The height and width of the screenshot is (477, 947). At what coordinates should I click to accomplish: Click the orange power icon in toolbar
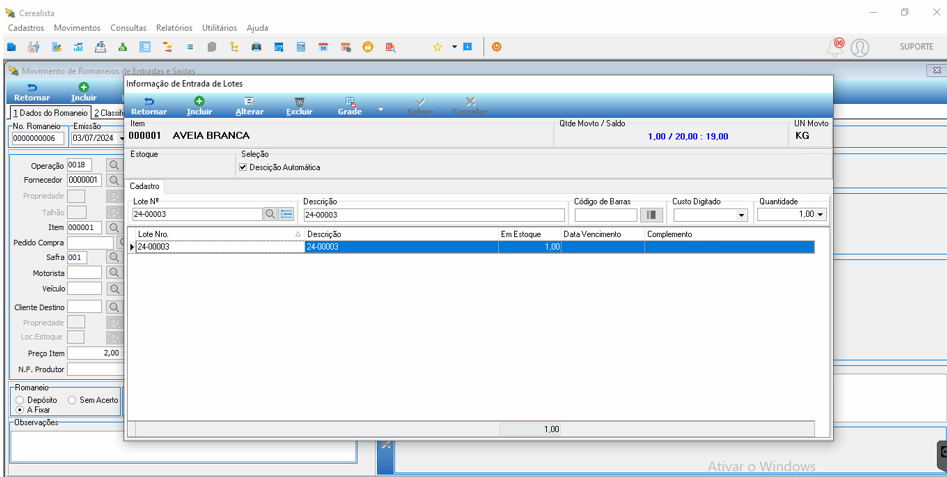tap(496, 46)
